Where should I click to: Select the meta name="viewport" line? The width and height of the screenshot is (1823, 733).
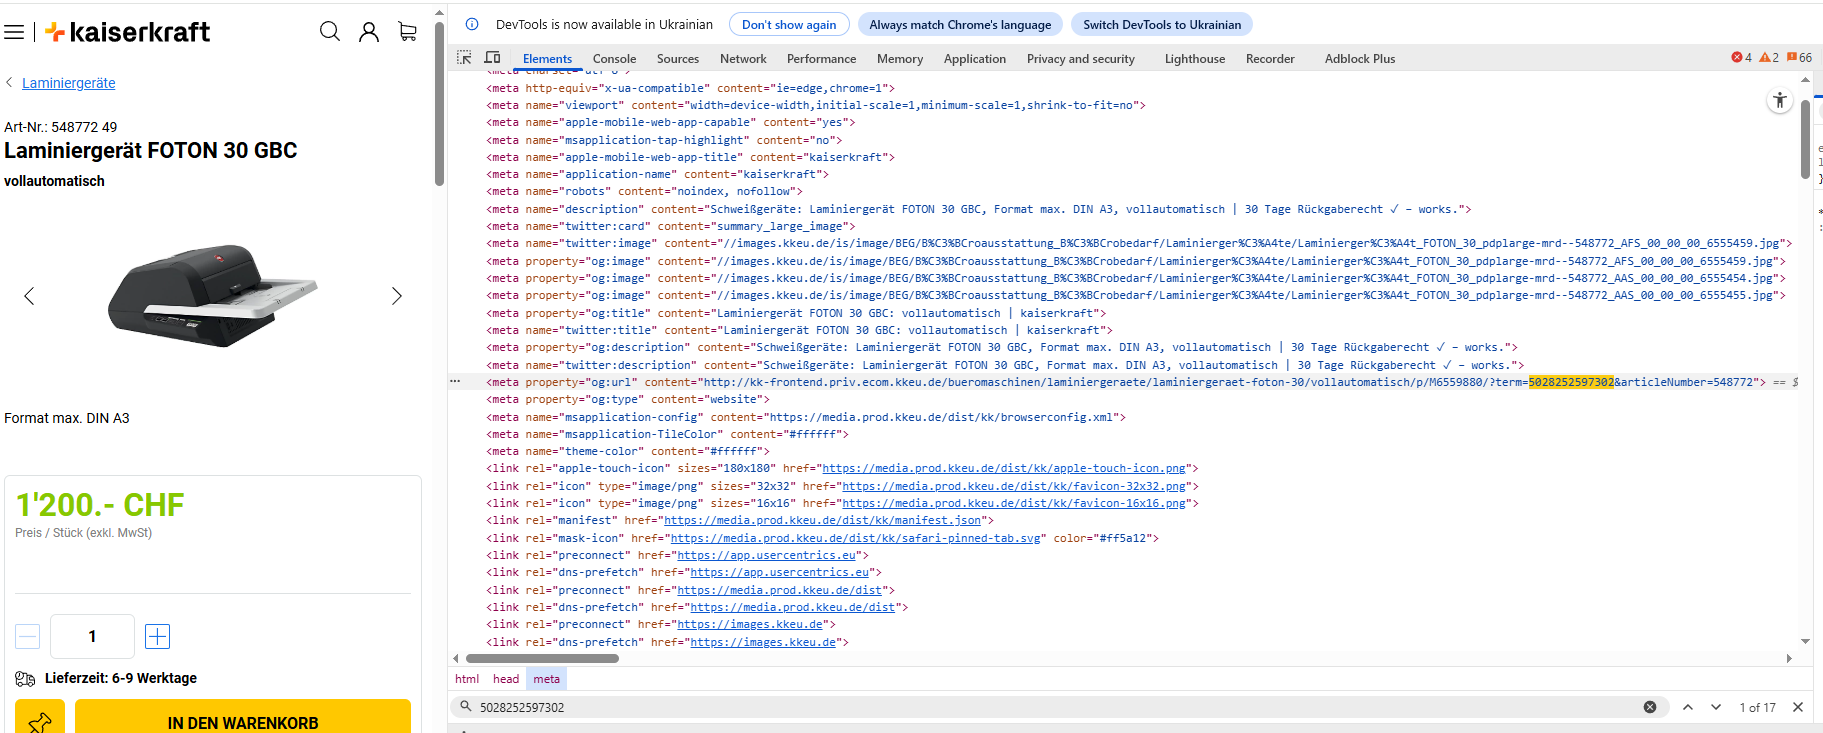coord(816,105)
